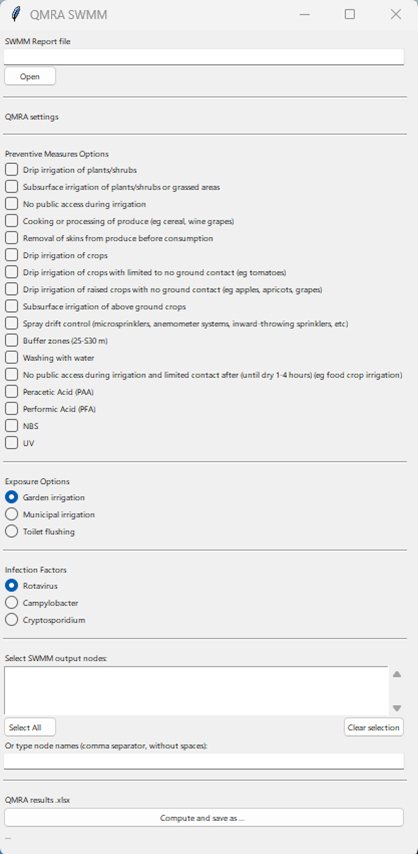418x854 pixels.
Task: Select Campylobacter infection factor
Action: click(x=11, y=603)
